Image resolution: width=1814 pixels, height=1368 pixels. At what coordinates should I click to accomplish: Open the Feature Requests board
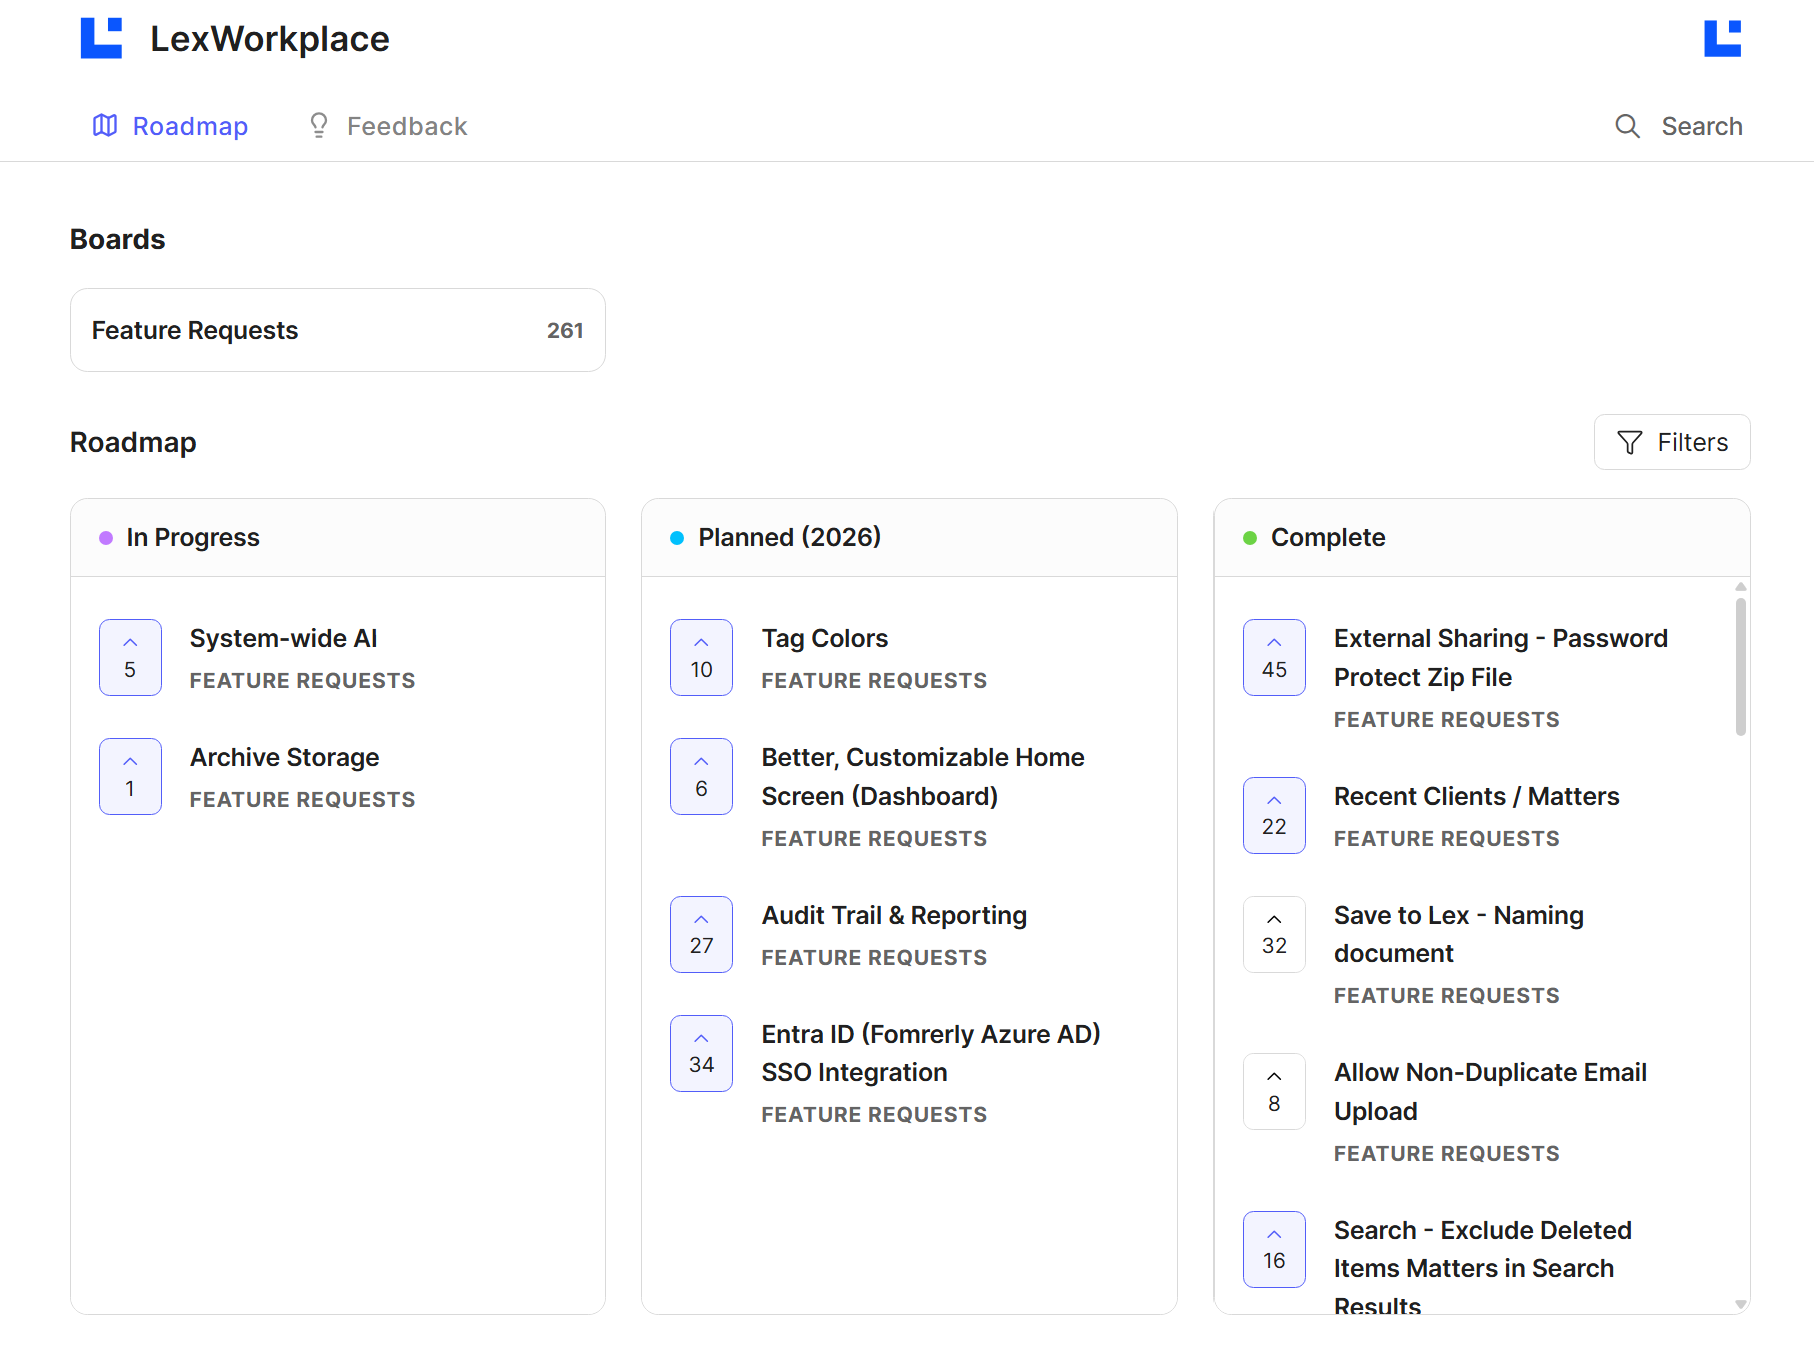click(338, 330)
